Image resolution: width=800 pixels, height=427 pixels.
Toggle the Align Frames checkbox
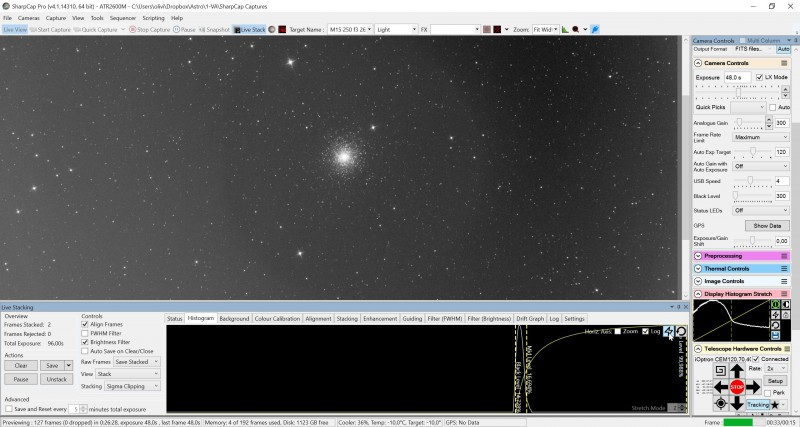click(85, 324)
